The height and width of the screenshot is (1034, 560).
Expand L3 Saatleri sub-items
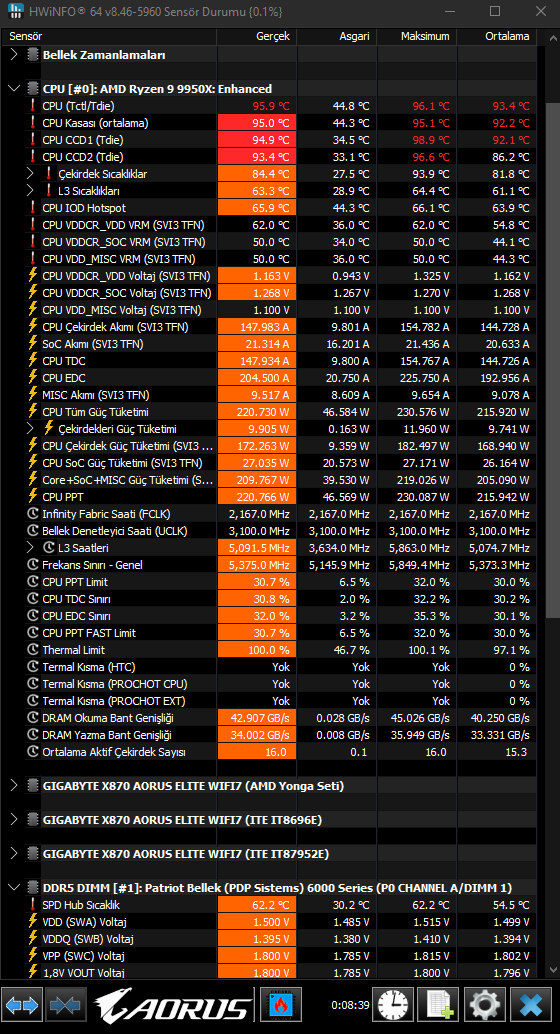30,548
